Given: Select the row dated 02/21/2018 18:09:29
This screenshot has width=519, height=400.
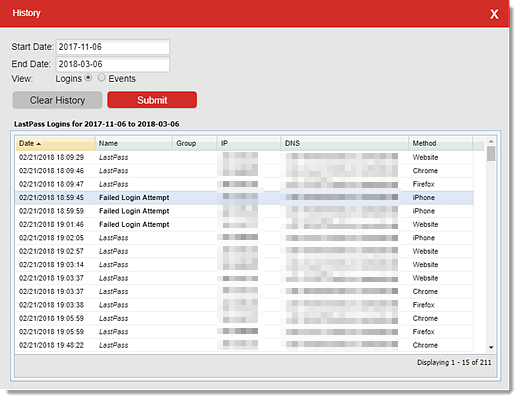Looking at the screenshot, I should click(x=244, y=157).
